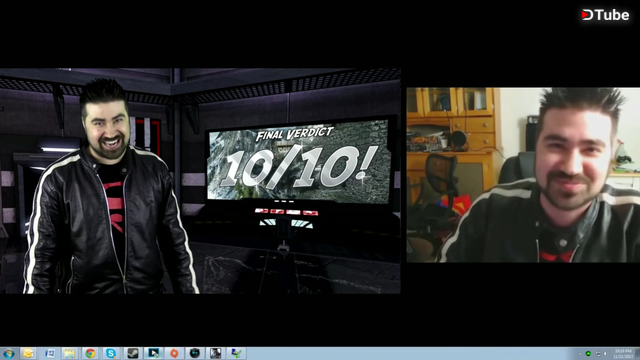Show hidden system tray icons
The width and height of the screenshot is (640, 360).
580,354
